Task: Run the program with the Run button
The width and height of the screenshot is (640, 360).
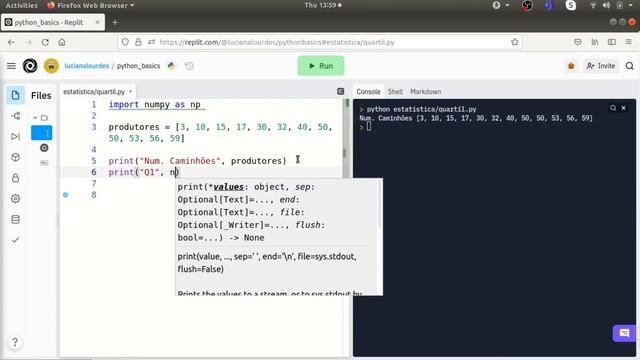Action: pos(321,66)
